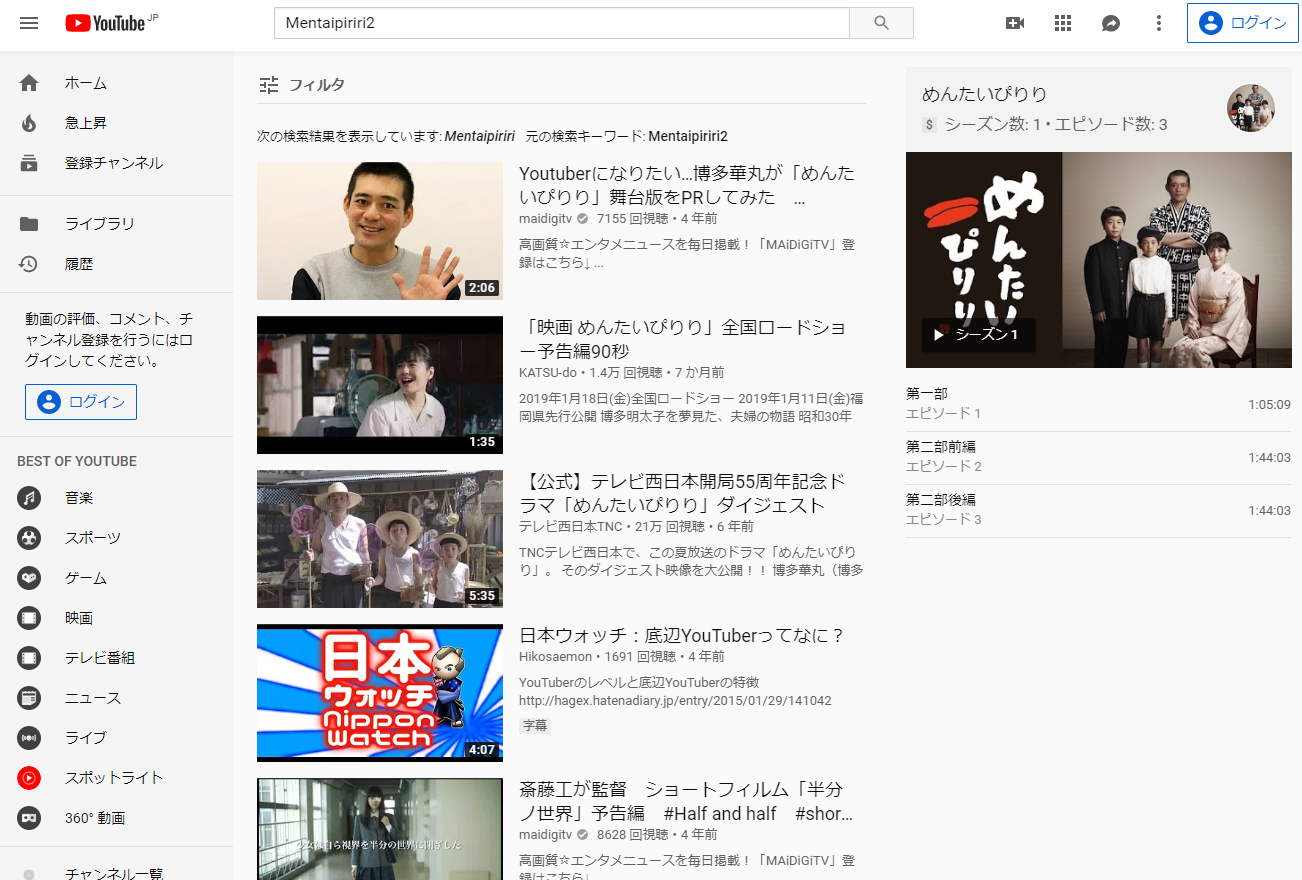Open the テレビ西日本 ダイジェスト thumbnail
Screen dimensions: 1302x880
[x=380, y=539]
